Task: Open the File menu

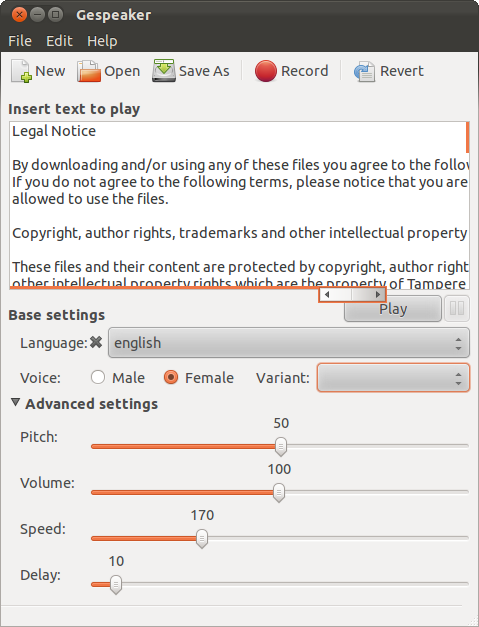Action: tap(20, 41)
